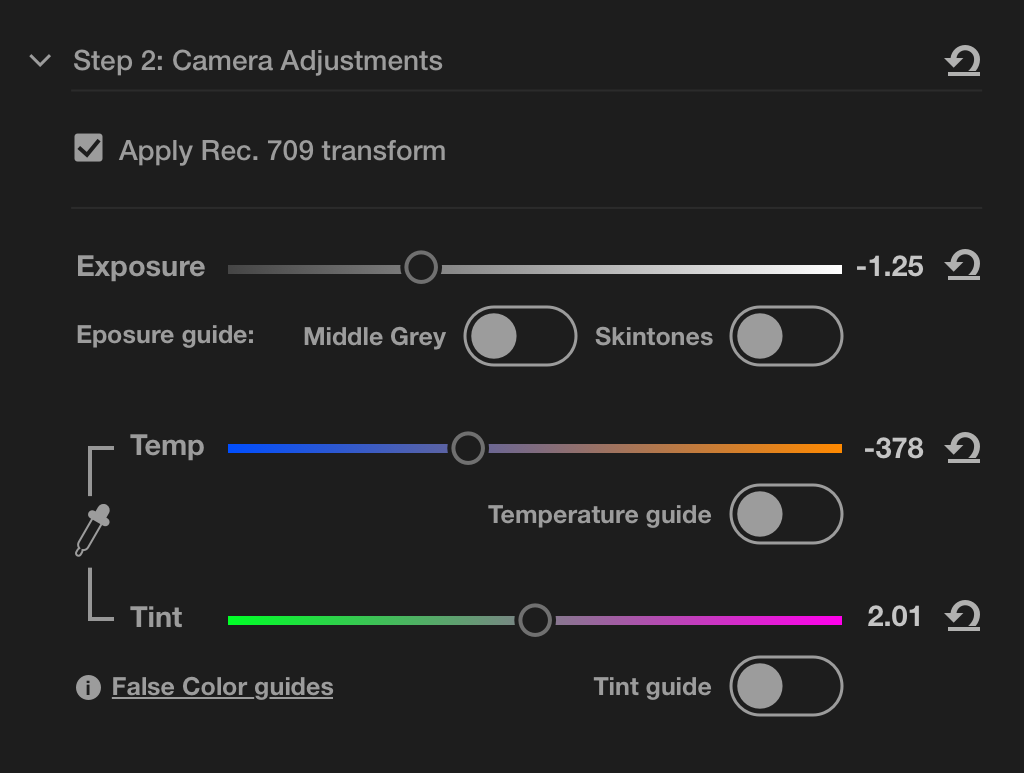The height and width of the screenshot is (773, 1024).
Task: Click the Step 2: Camera Adjustments heading
Action: click(257, 60)
